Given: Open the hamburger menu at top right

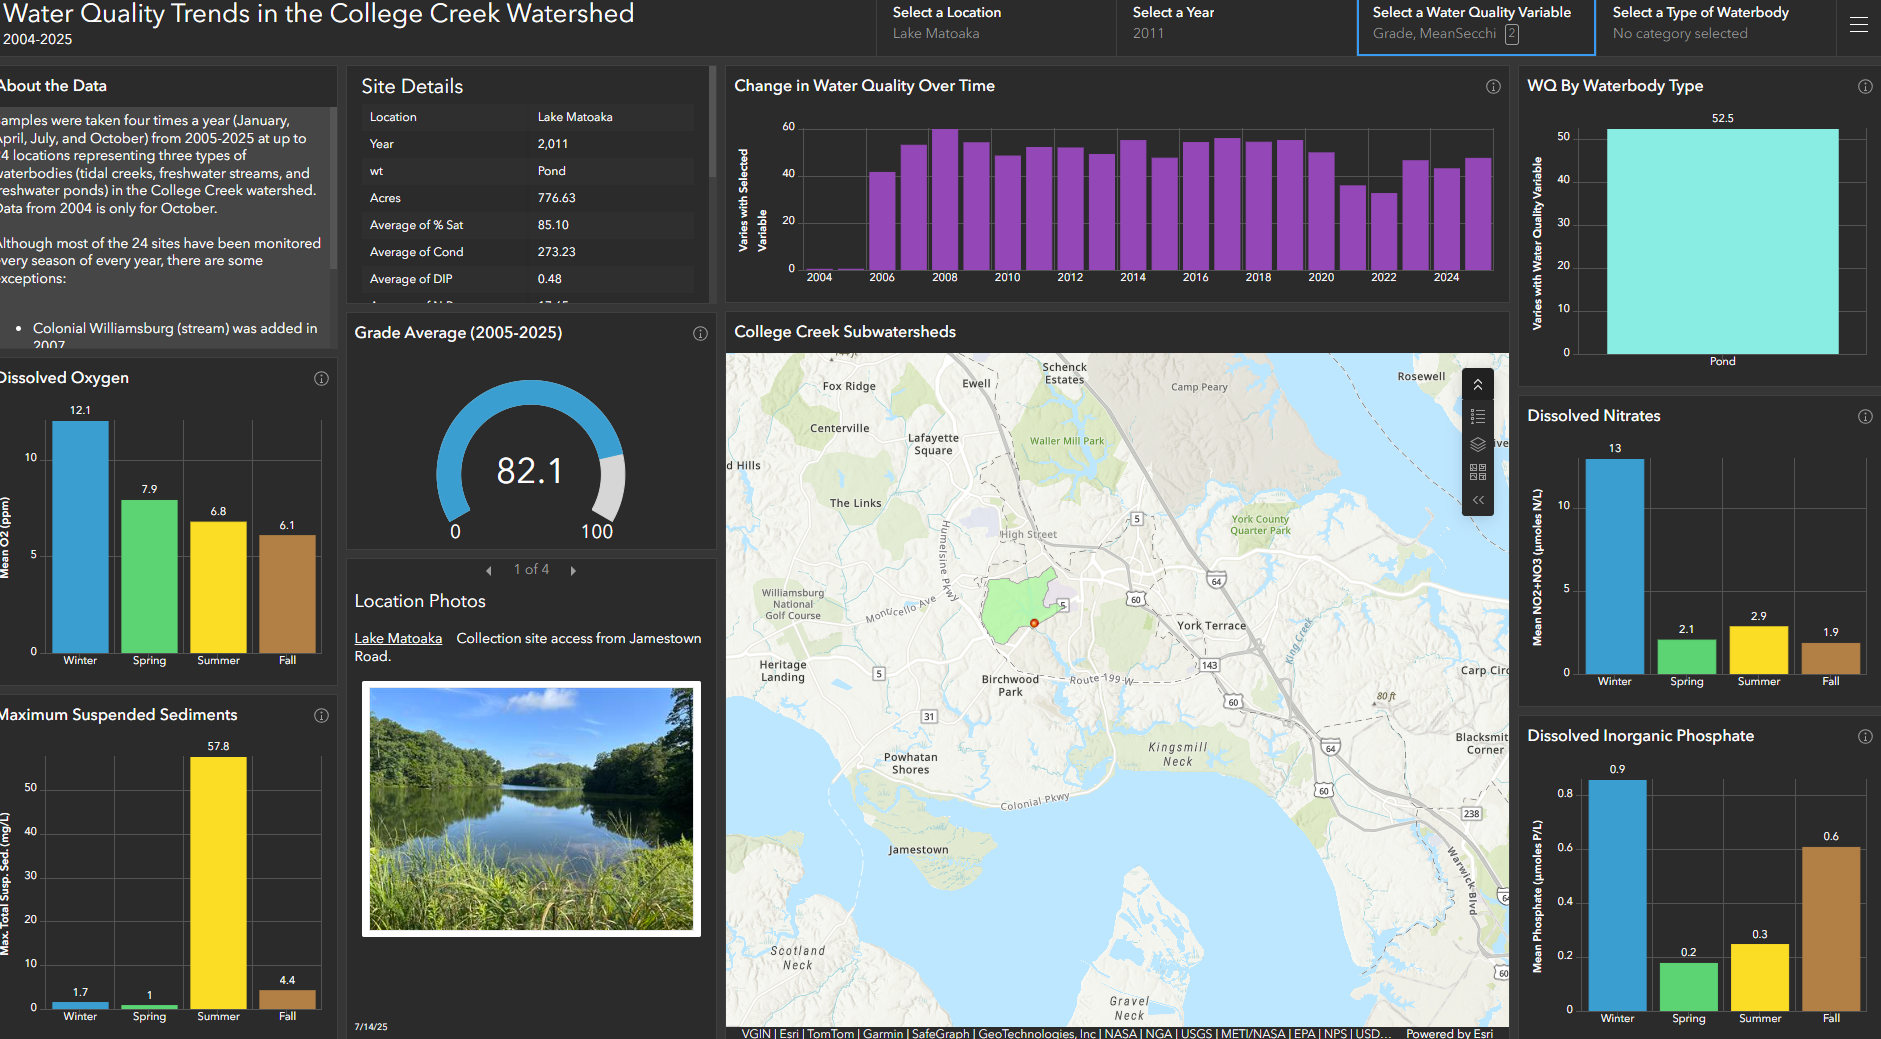Looking at the screenshot, I should [x=1858, y=25].
